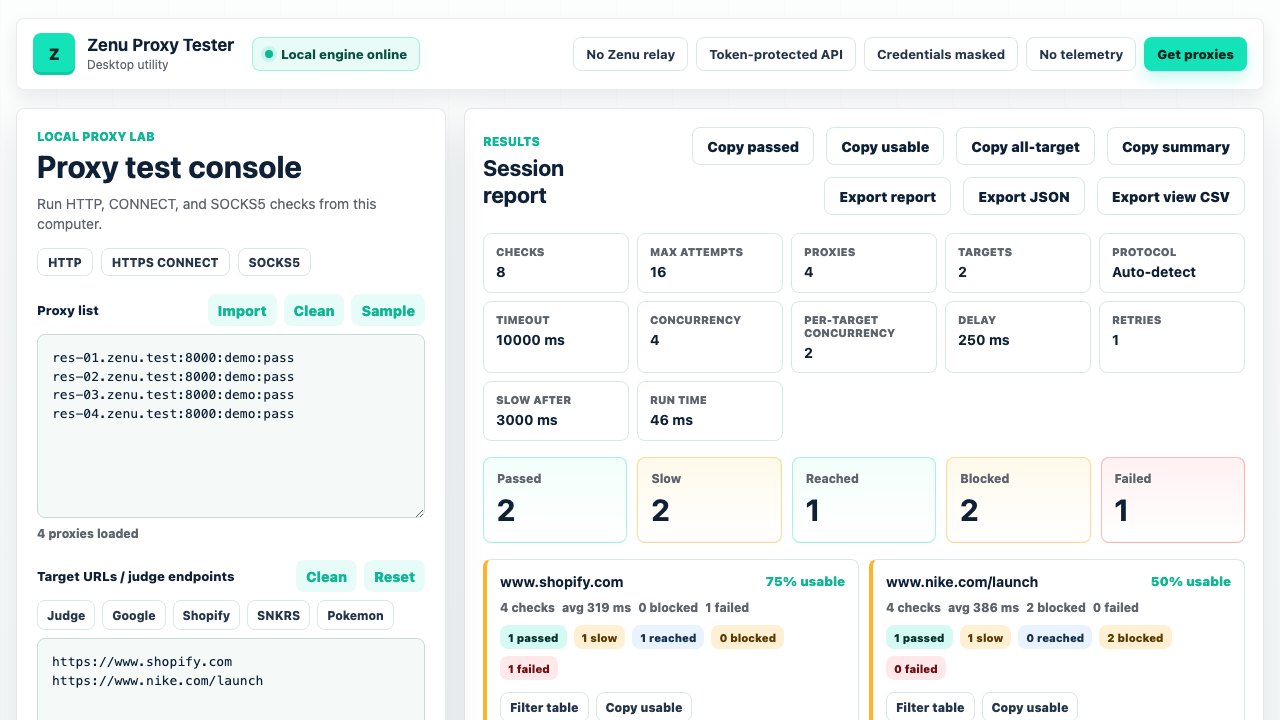Focus the target URLs text area
1280x720 pixels.
pos(231,680)
